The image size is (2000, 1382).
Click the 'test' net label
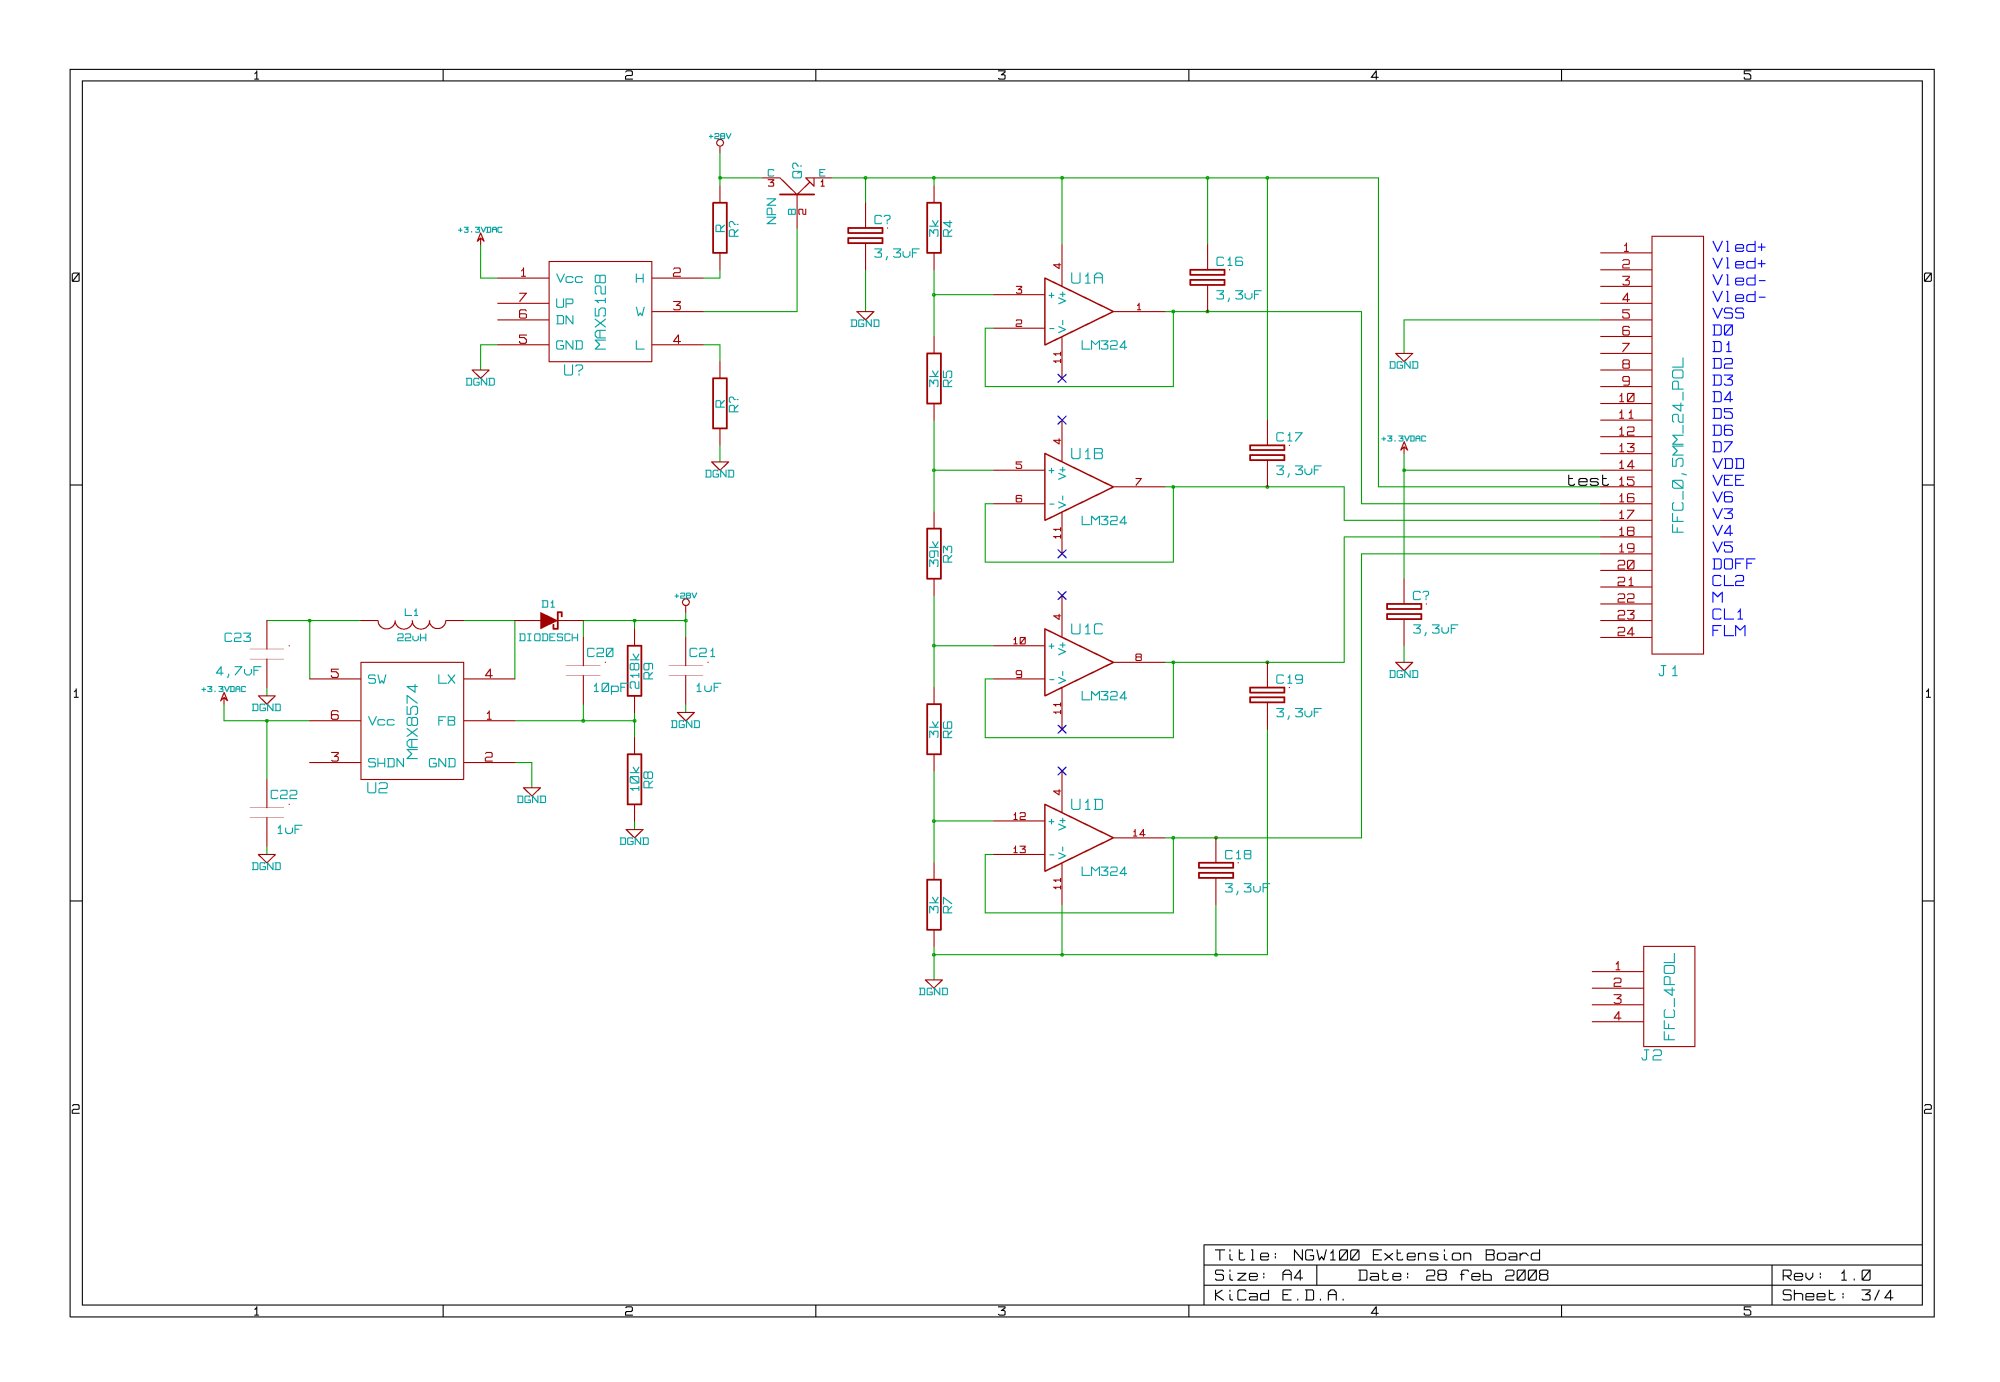[1587, 481]
